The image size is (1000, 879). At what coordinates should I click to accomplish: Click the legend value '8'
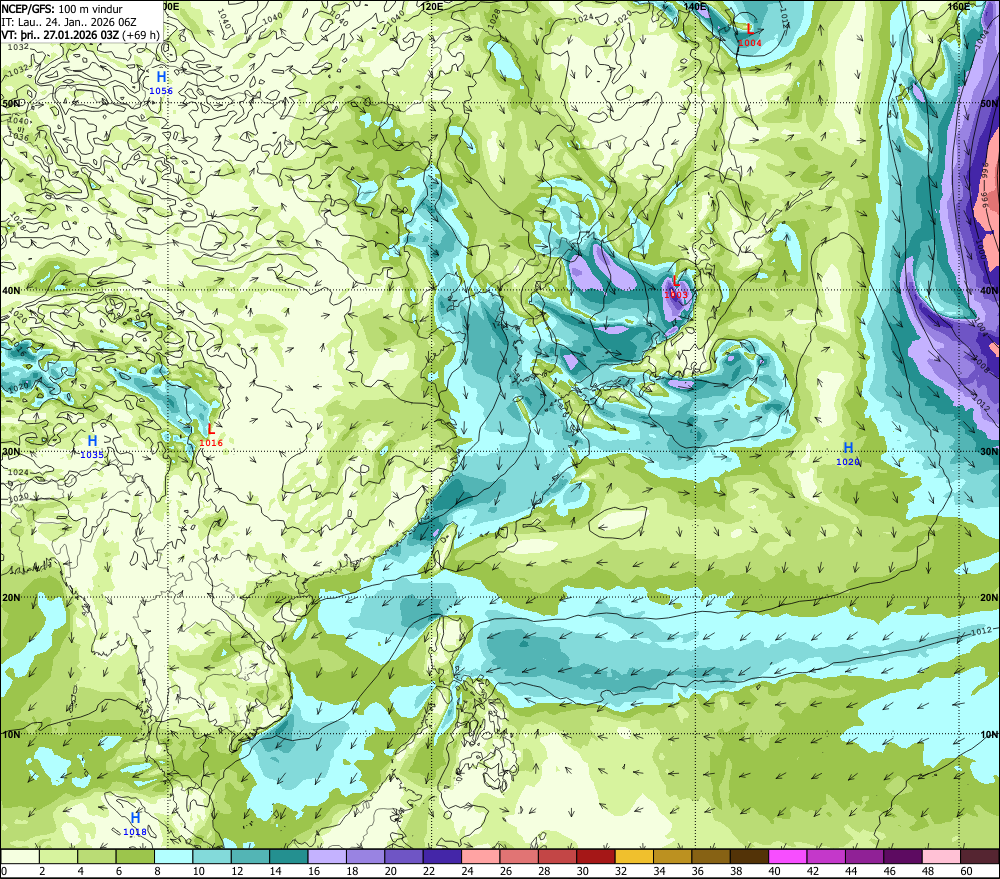pyautogui.click(x=158, y=871)
